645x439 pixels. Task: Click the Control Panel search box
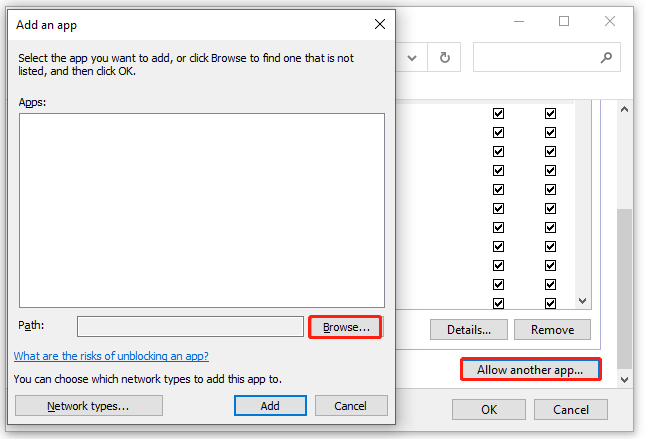click(x=546, y=57)
